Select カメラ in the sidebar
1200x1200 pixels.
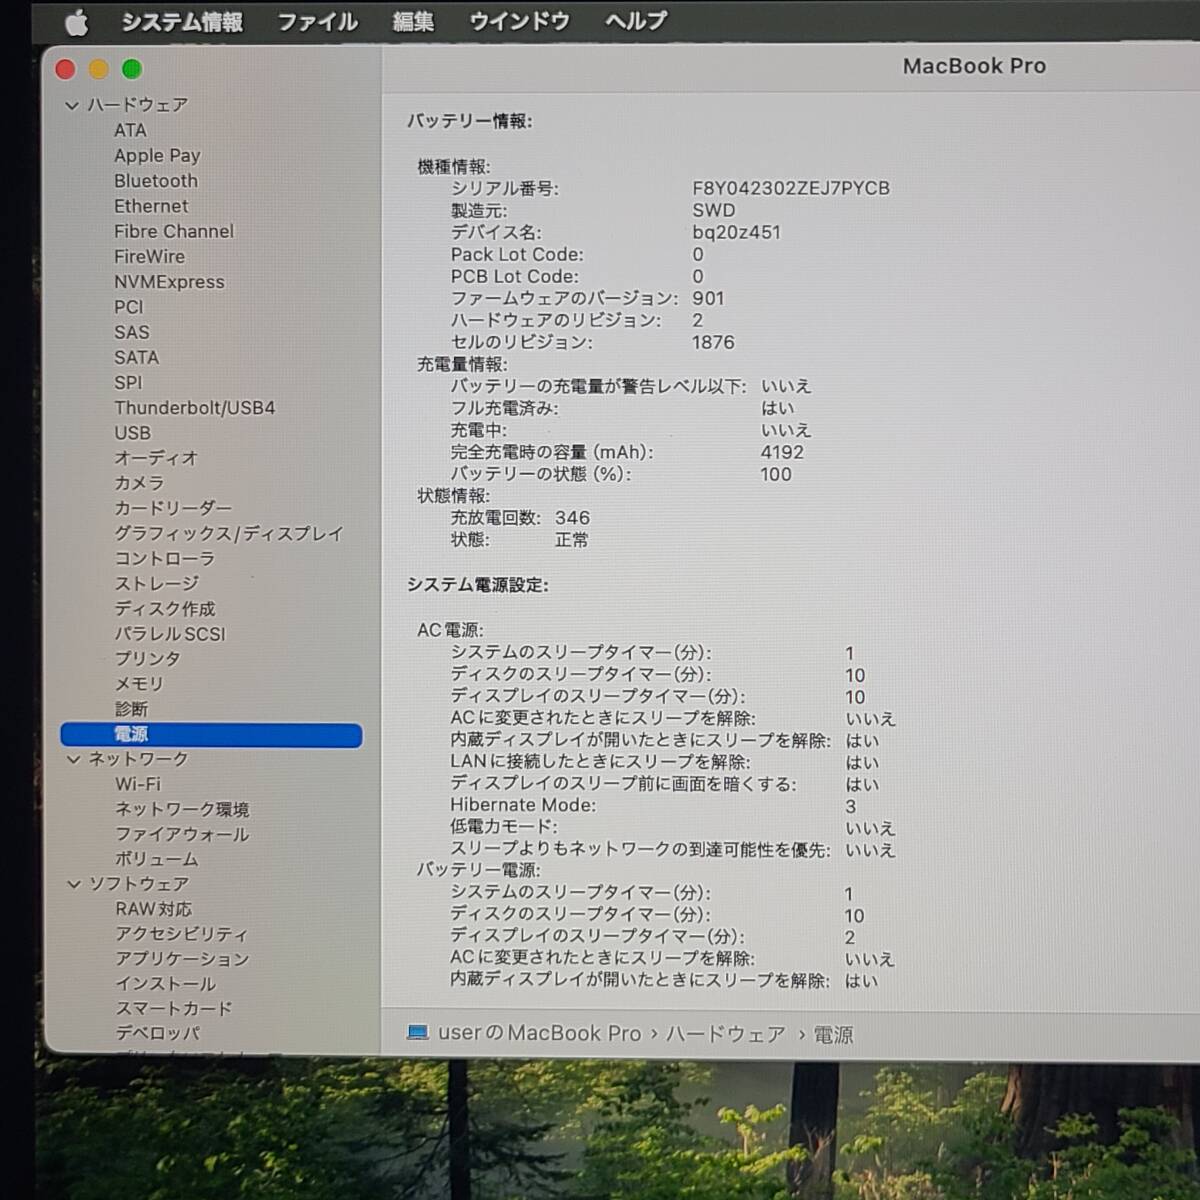pyautogui.click(x=139, y=483)
